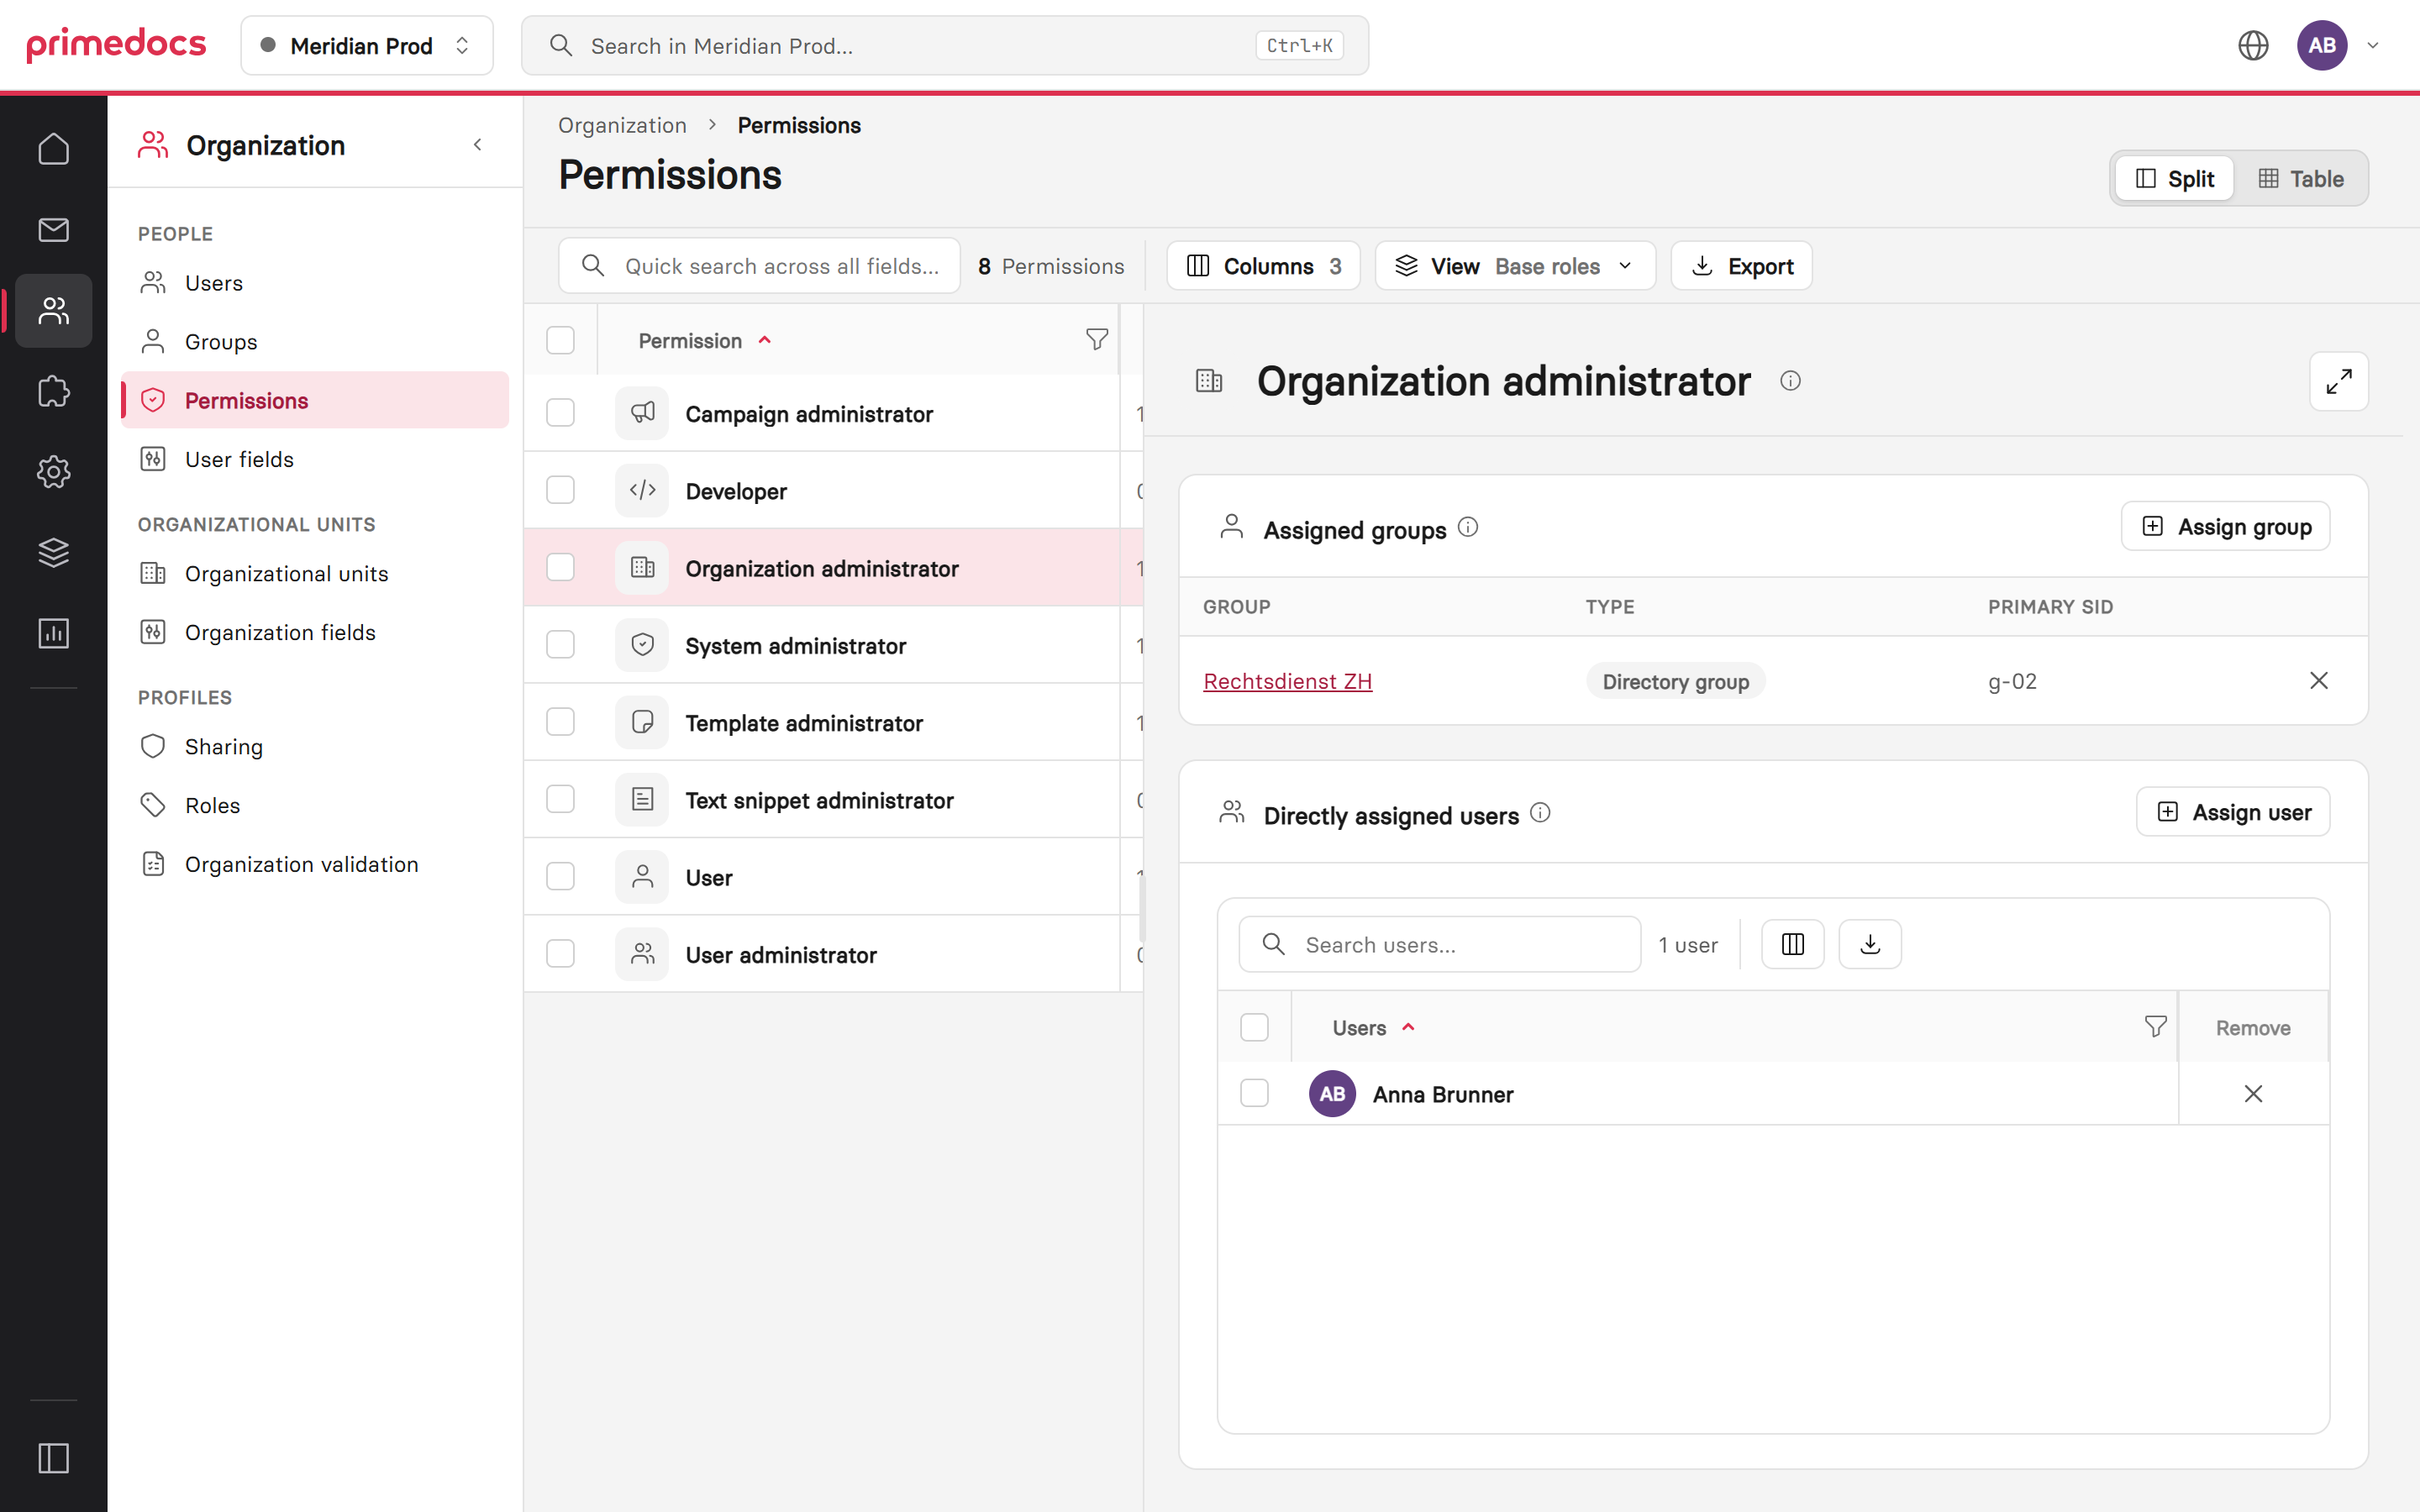
Task: Click the Campaign administrator megaphone icon
Action: (x=642, y=413)
